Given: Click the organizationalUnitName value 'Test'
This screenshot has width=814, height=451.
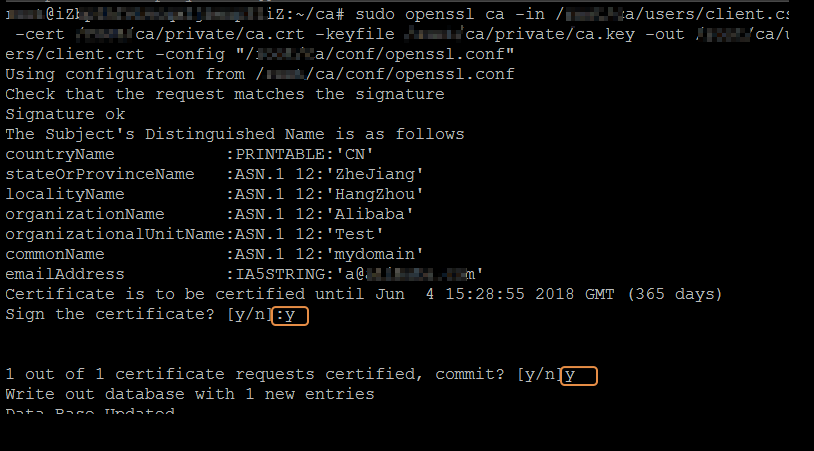Looking at the screenshot, I should coord(364,235).
